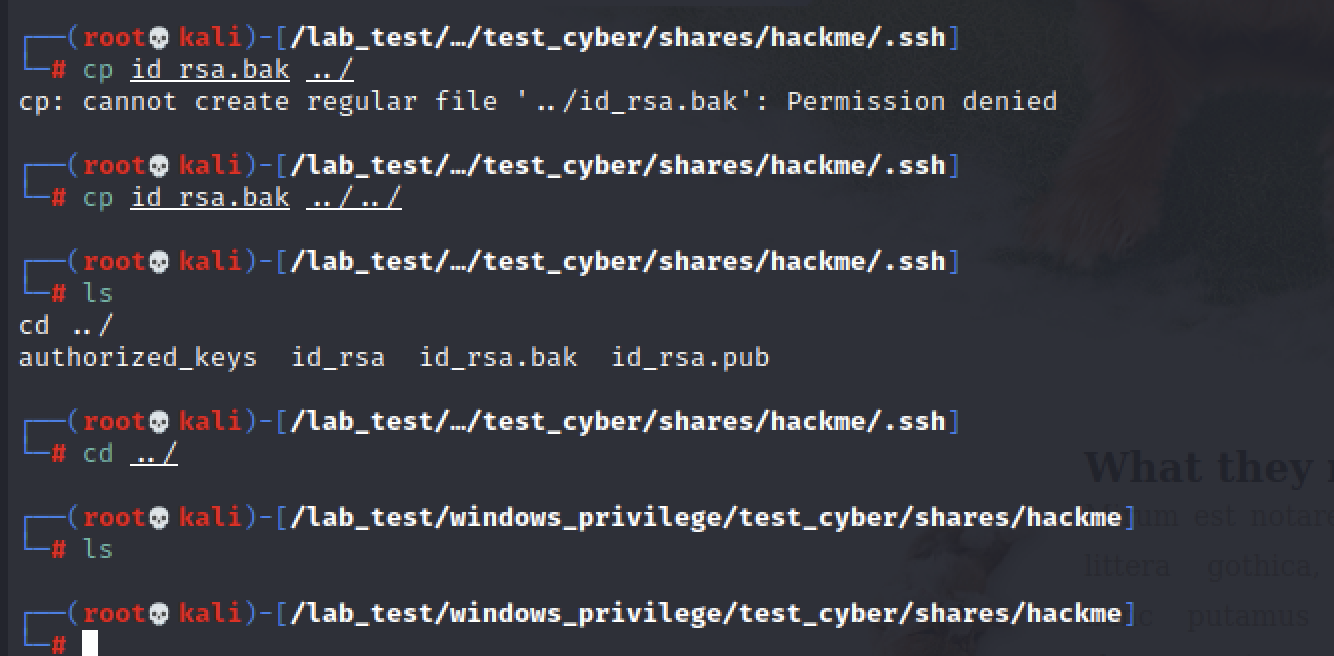Click the terminal cursor block on the last prompt
This screenshot has height=656, width=1334.
tap(90, 643)
